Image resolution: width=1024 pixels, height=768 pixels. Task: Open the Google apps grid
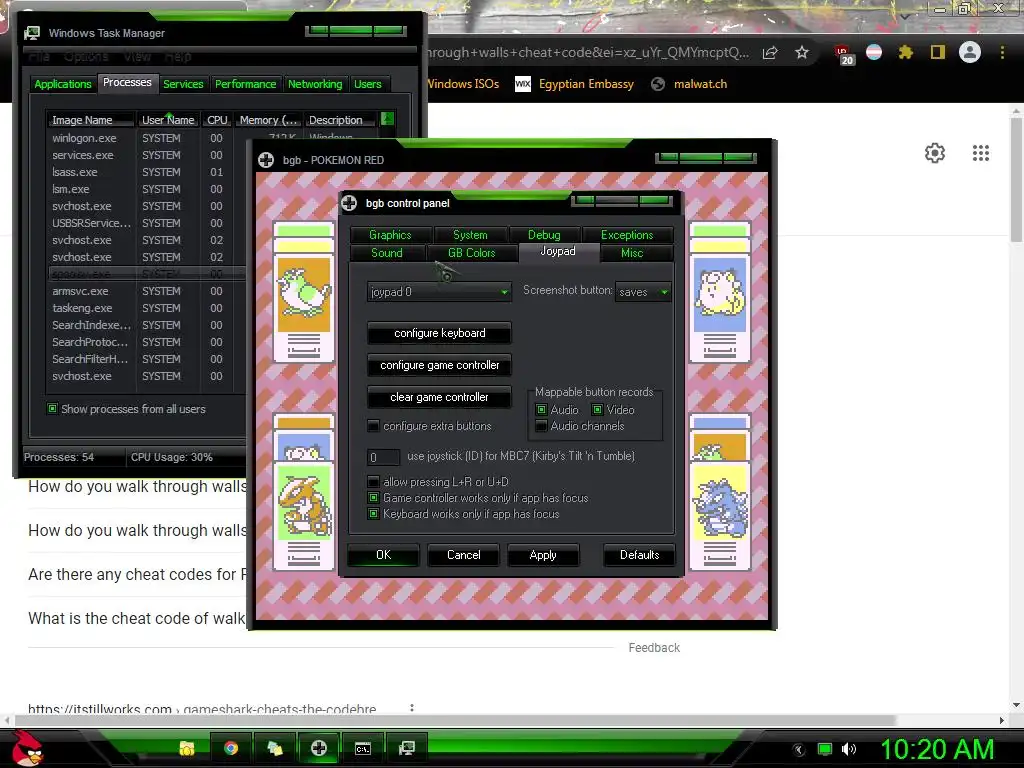click(981, 153)
